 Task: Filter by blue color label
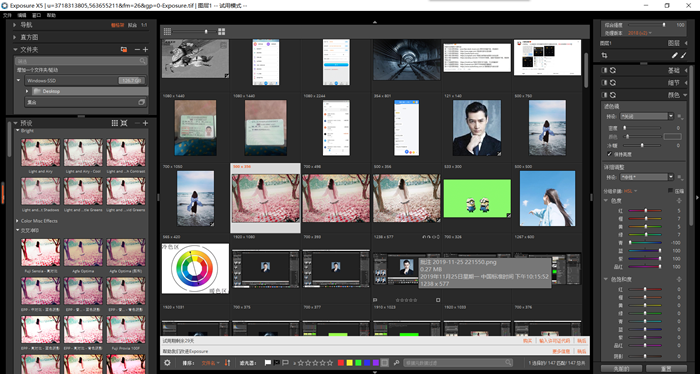point(367,363)
